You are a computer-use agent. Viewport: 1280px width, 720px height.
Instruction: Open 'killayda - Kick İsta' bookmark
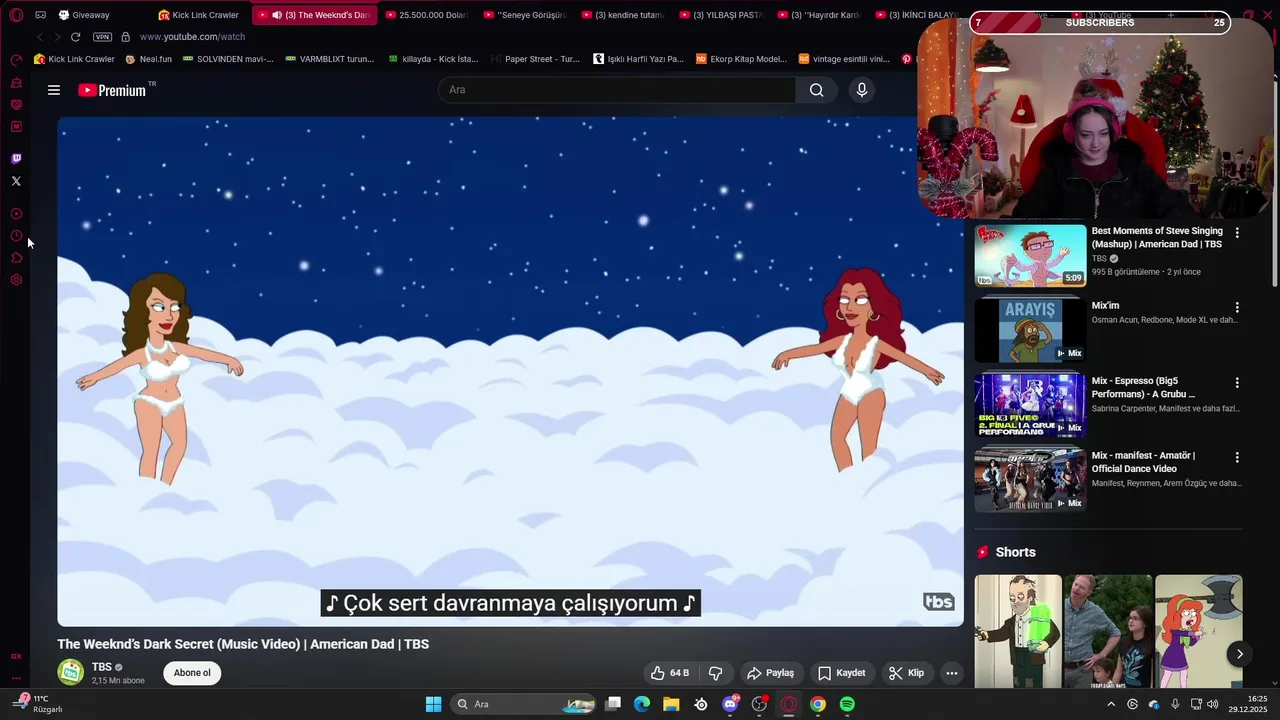(432, 59)
